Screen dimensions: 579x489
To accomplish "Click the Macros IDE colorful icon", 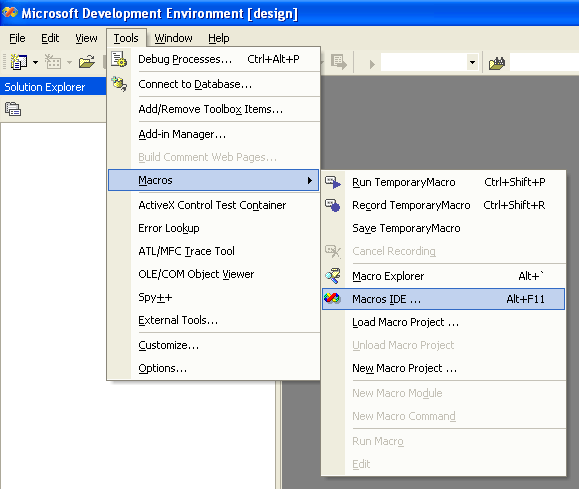I will pyautogui.click(x=332, y=298).
